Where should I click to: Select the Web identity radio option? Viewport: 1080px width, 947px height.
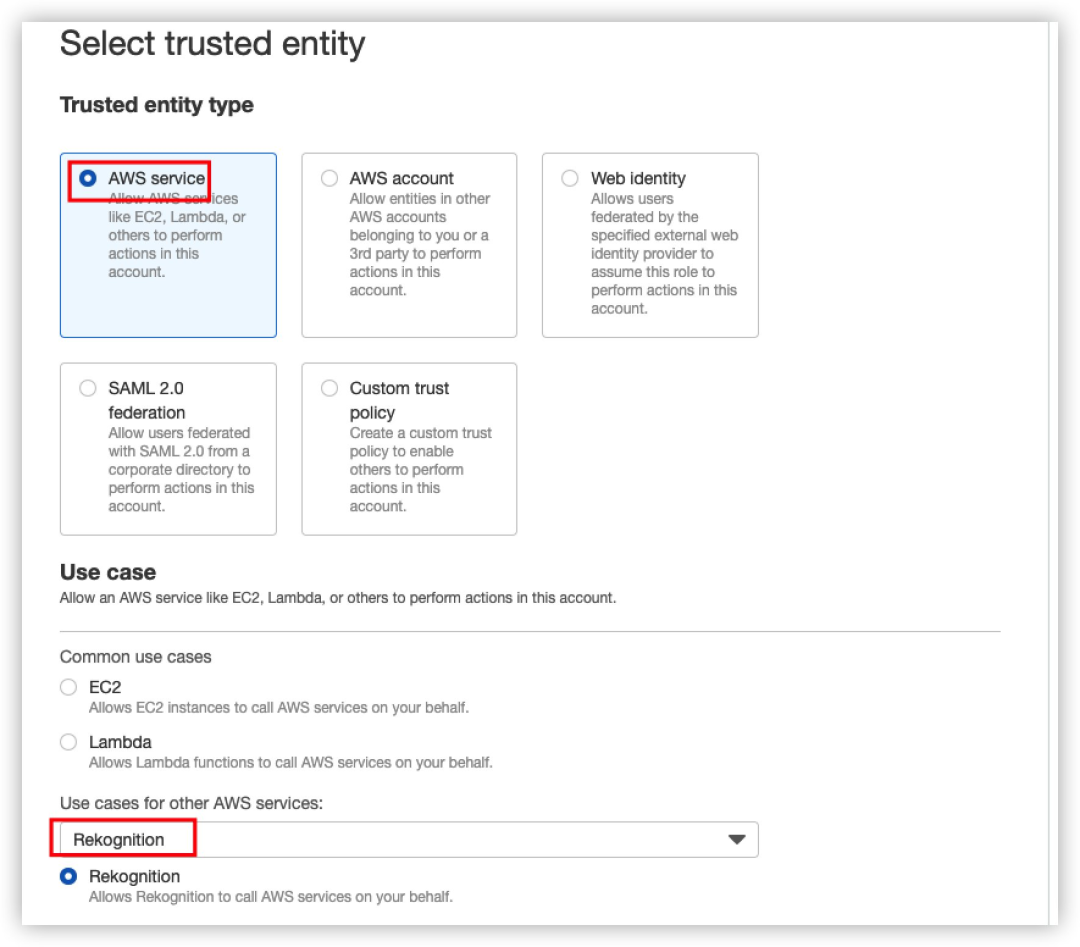[x=570, y=178]
